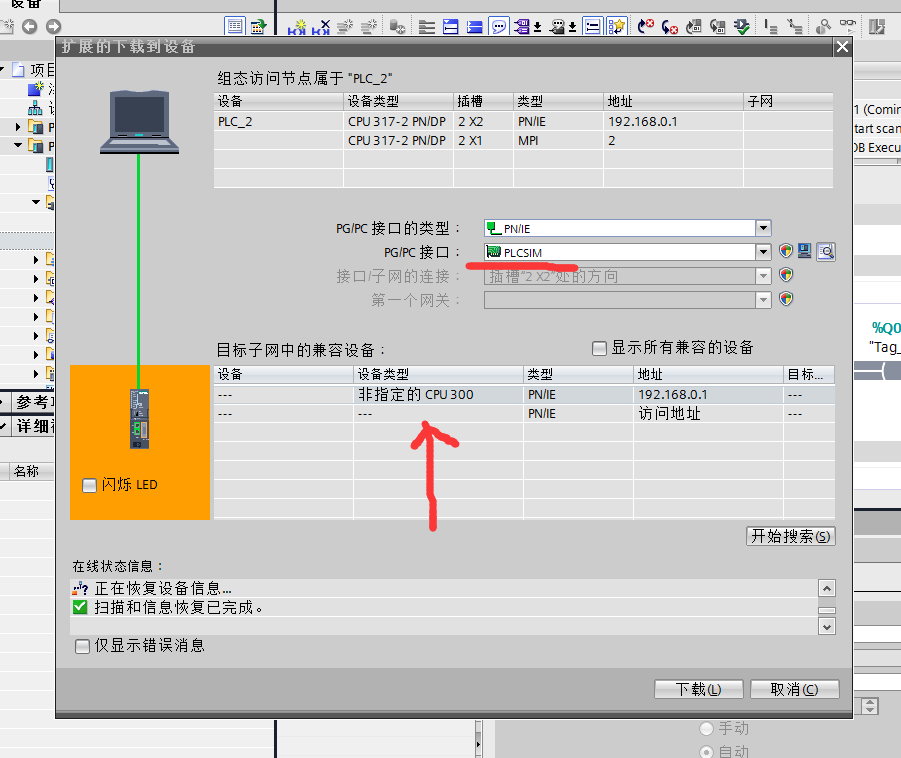Image resolution: width=901 pixels, height=758 pixels.
Task: Select the 自动 radio button
Action: (x=706, y=752)
